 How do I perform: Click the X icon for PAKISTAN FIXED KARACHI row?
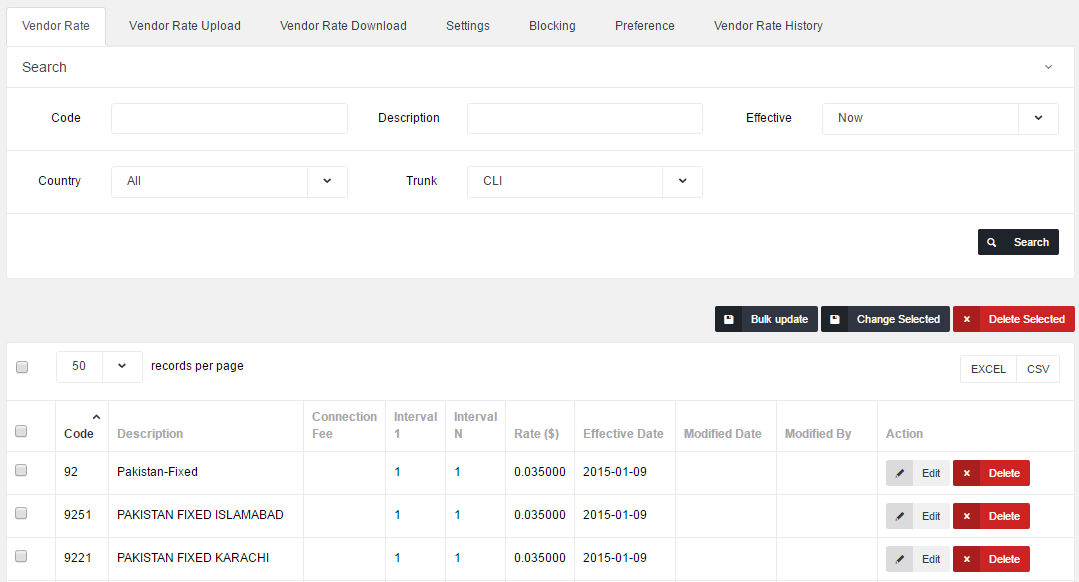tap(967, 559)
